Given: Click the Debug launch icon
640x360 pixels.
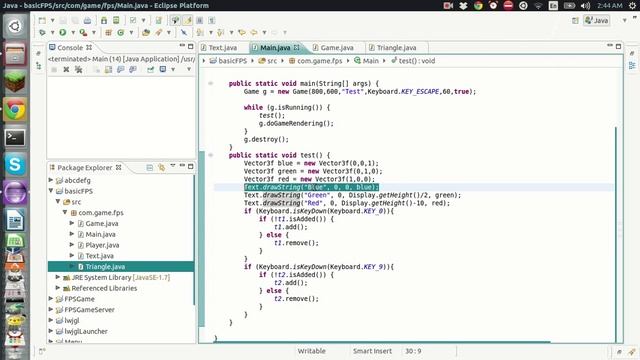Looking at the screenshot, I should (x=42, y=33).
